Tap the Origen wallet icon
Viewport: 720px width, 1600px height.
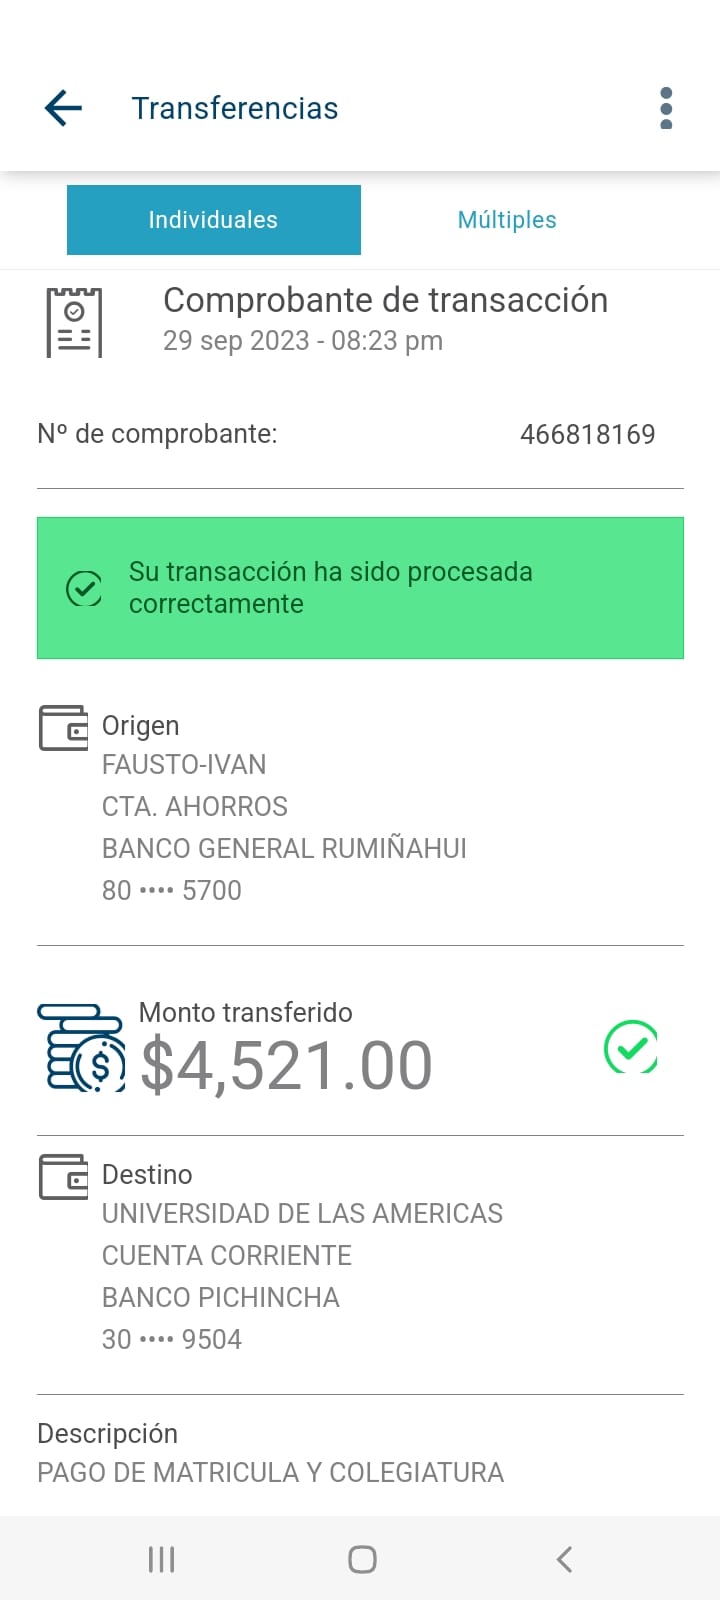[x=63, y=728]
